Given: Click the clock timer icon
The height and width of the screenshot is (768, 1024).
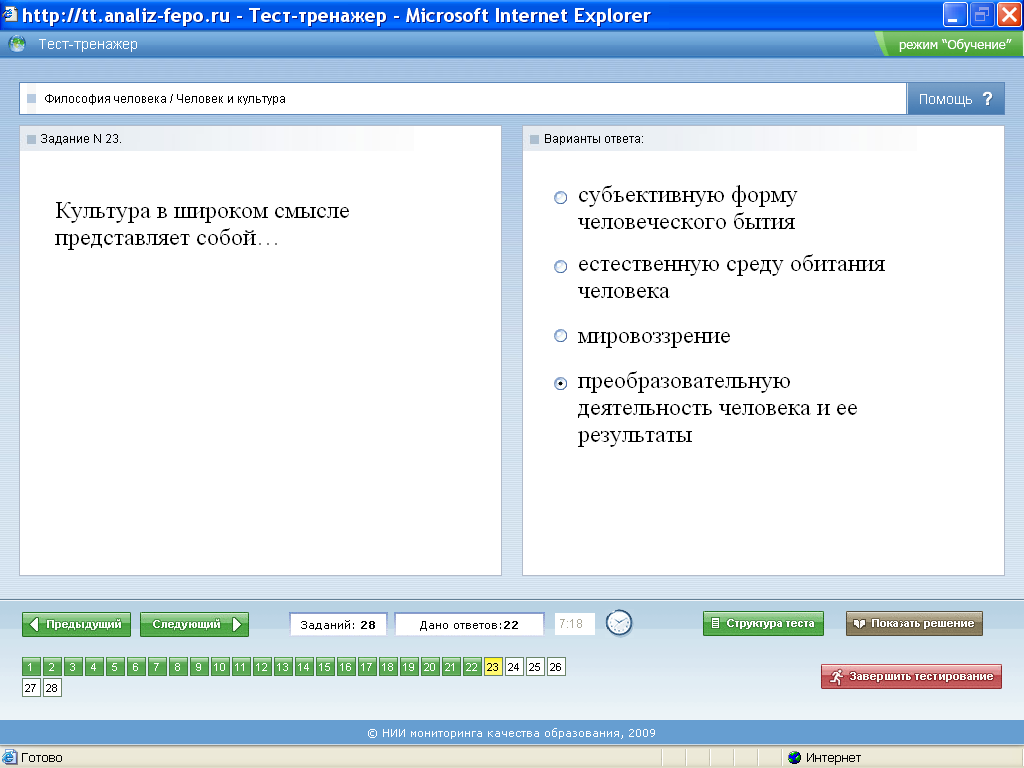Looking at the screenshot, I should tap(618, 623).
